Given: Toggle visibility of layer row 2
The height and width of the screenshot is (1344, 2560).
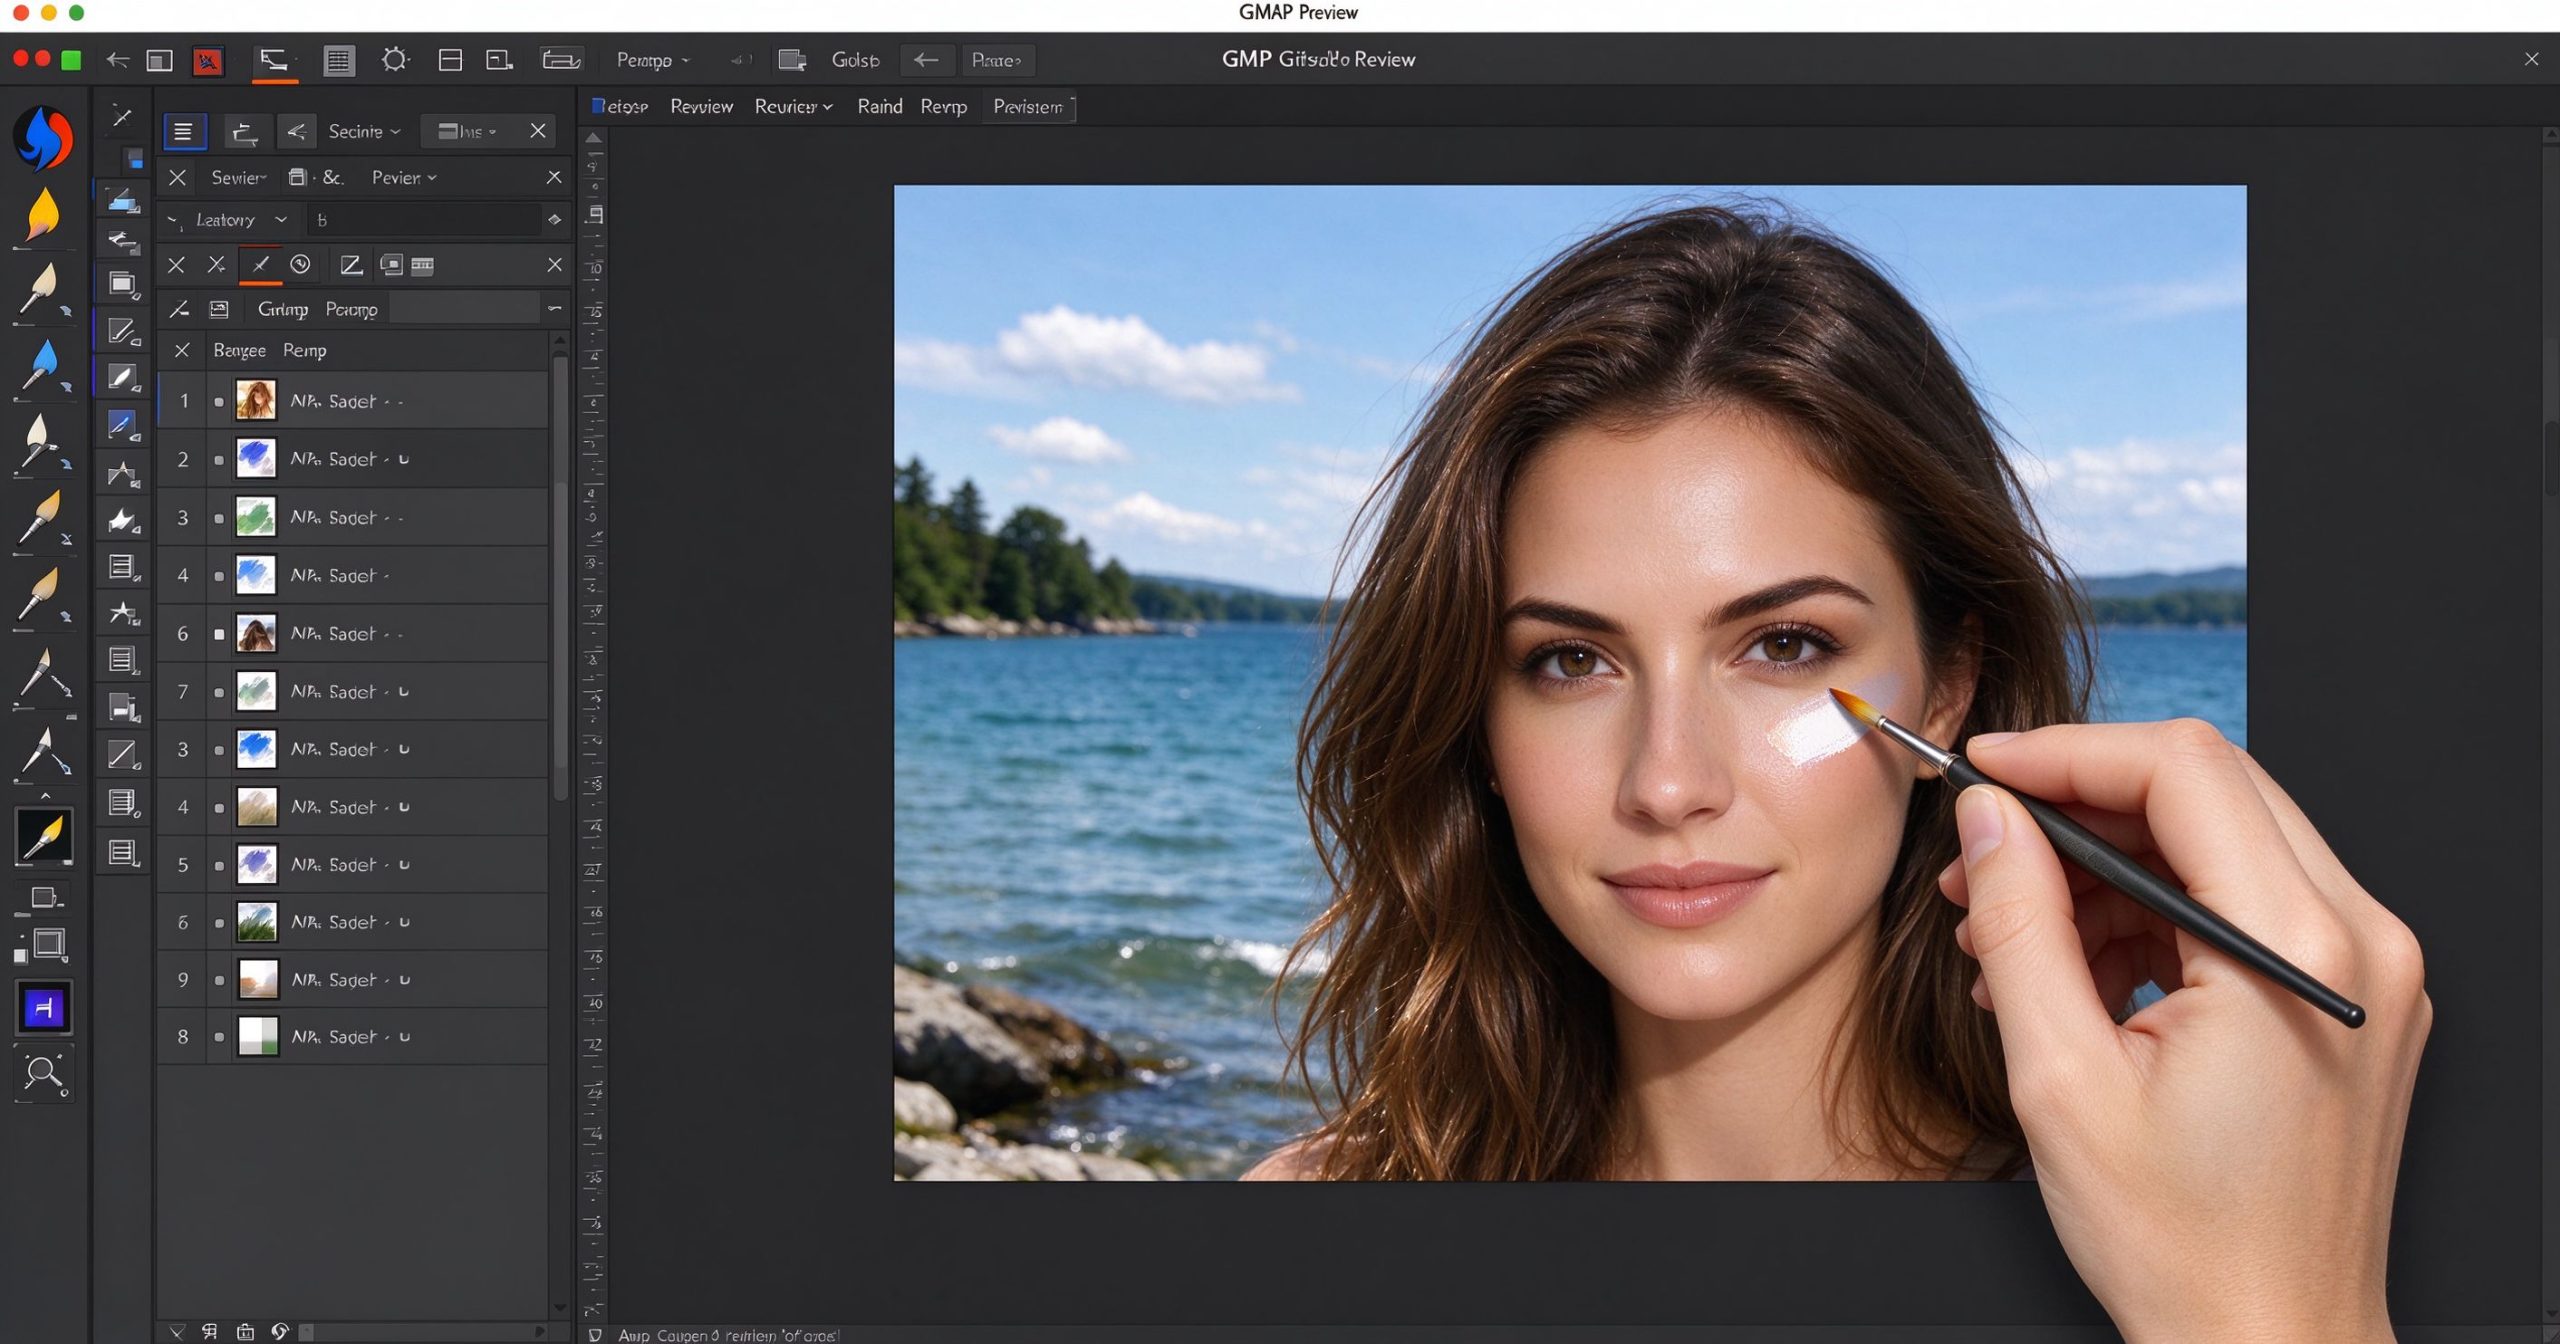Looking at the screenshot, I should 219,460.
